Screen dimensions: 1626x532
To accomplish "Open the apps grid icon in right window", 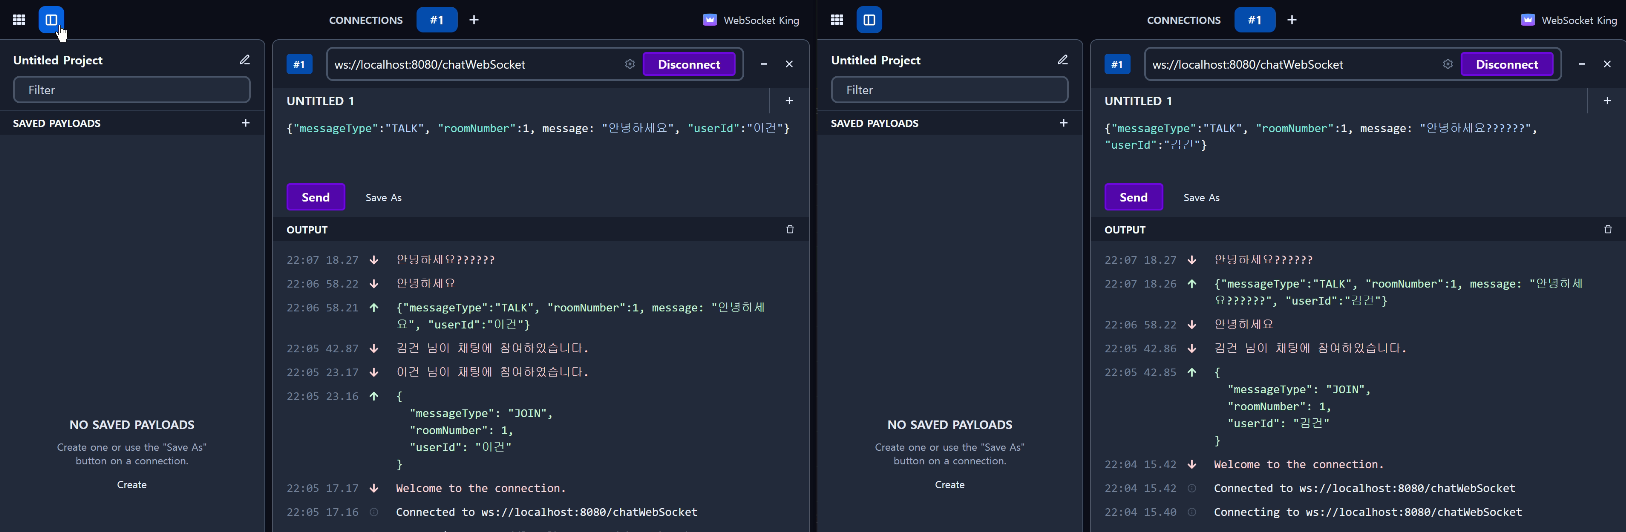I will pyautogui.click(x=837, y=20).
